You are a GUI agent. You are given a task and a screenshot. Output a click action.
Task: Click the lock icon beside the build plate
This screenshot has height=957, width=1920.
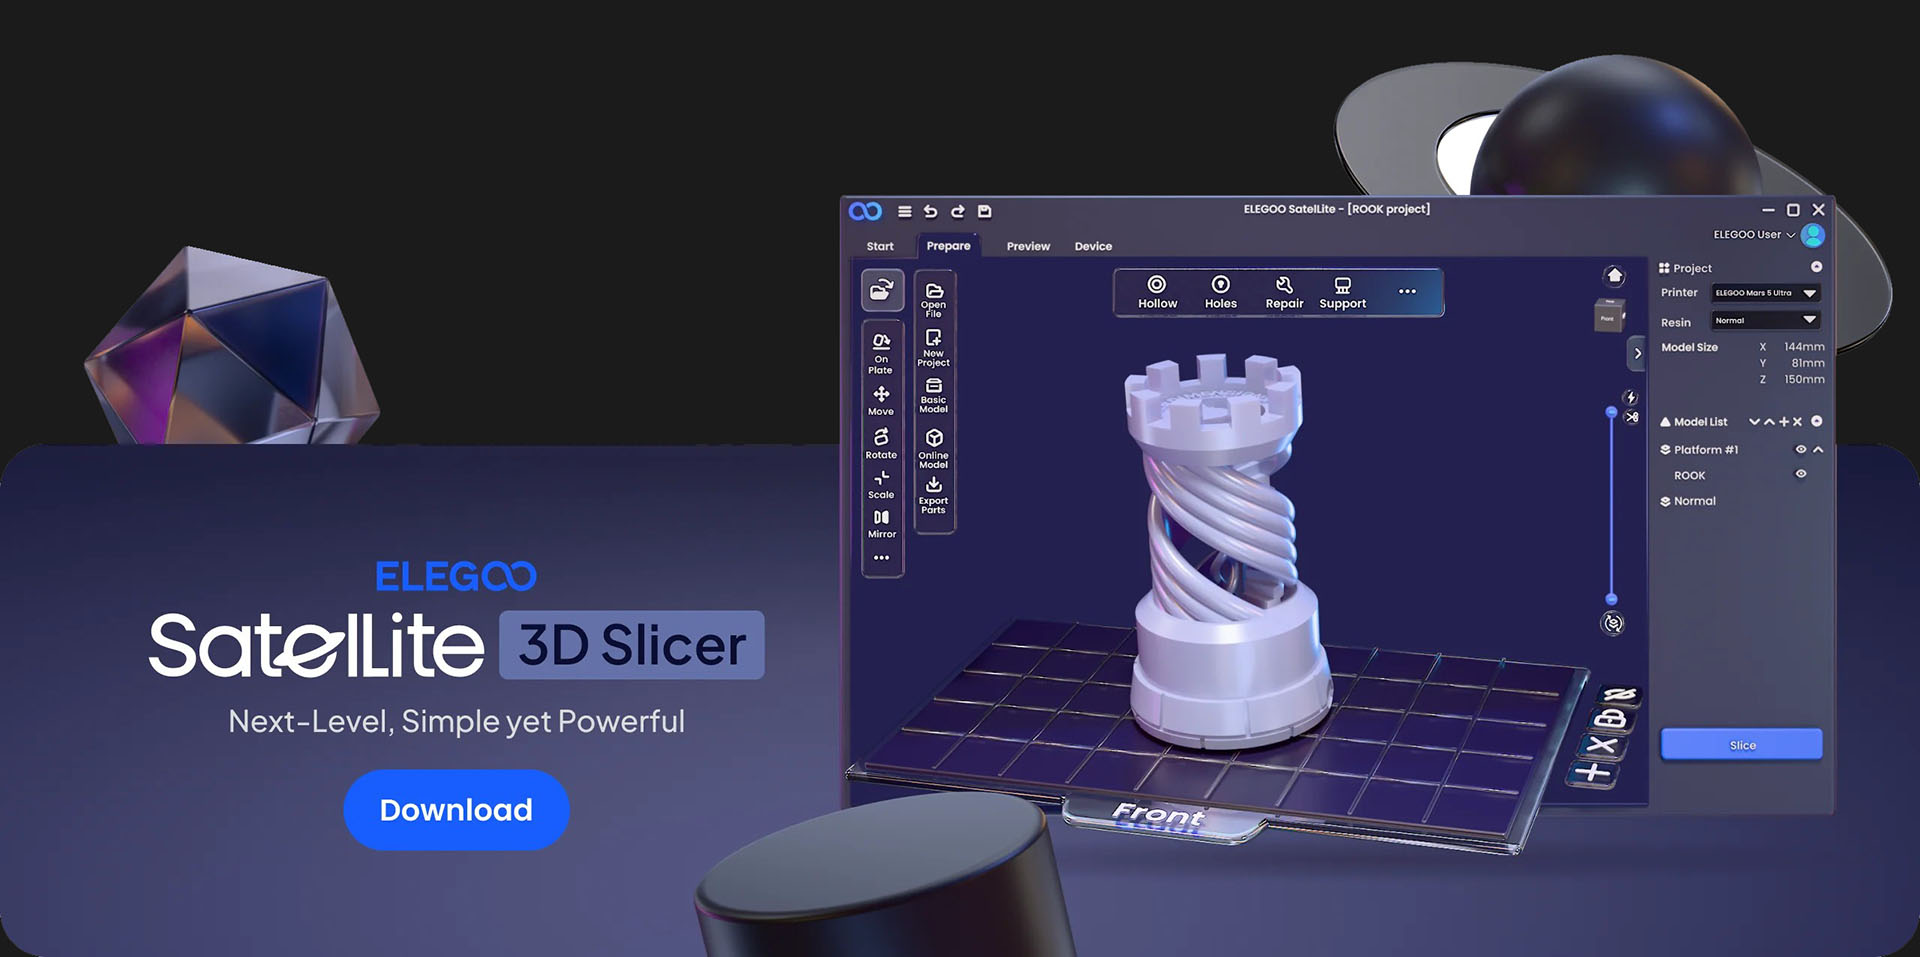(1611, 719)
